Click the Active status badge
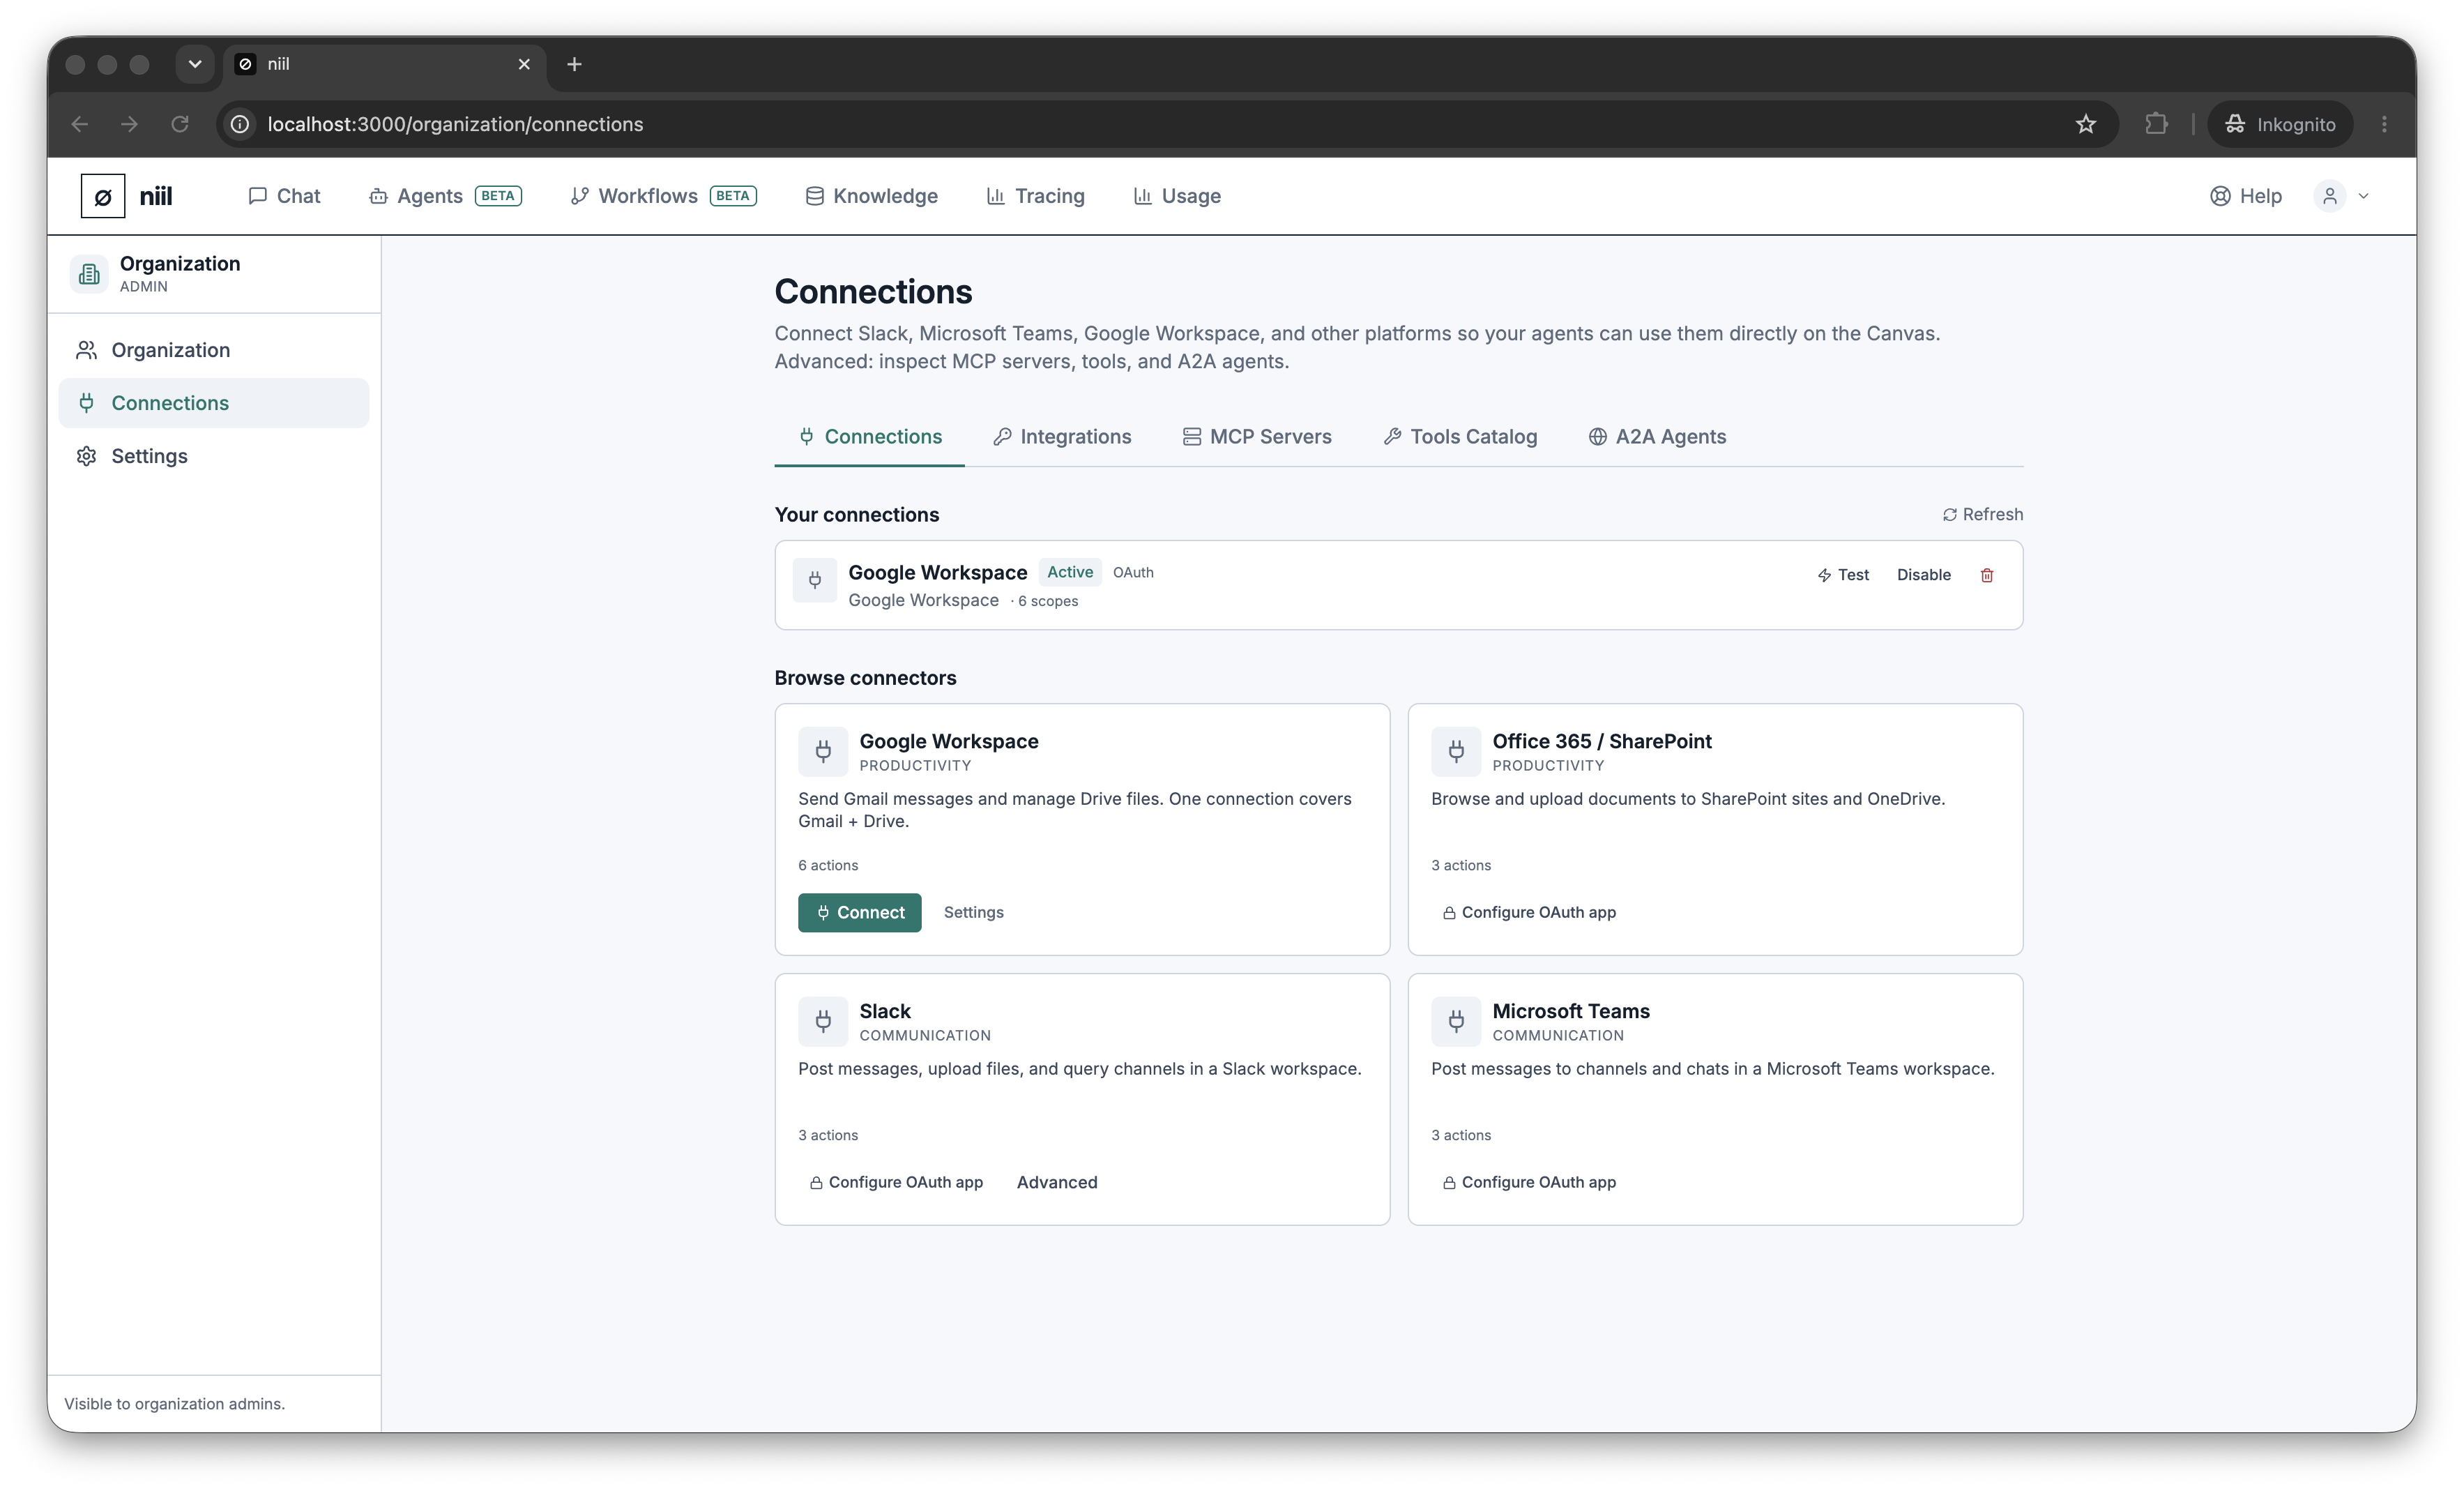This screenshot has height=1491, width=2464. (x=1069, y=572)
